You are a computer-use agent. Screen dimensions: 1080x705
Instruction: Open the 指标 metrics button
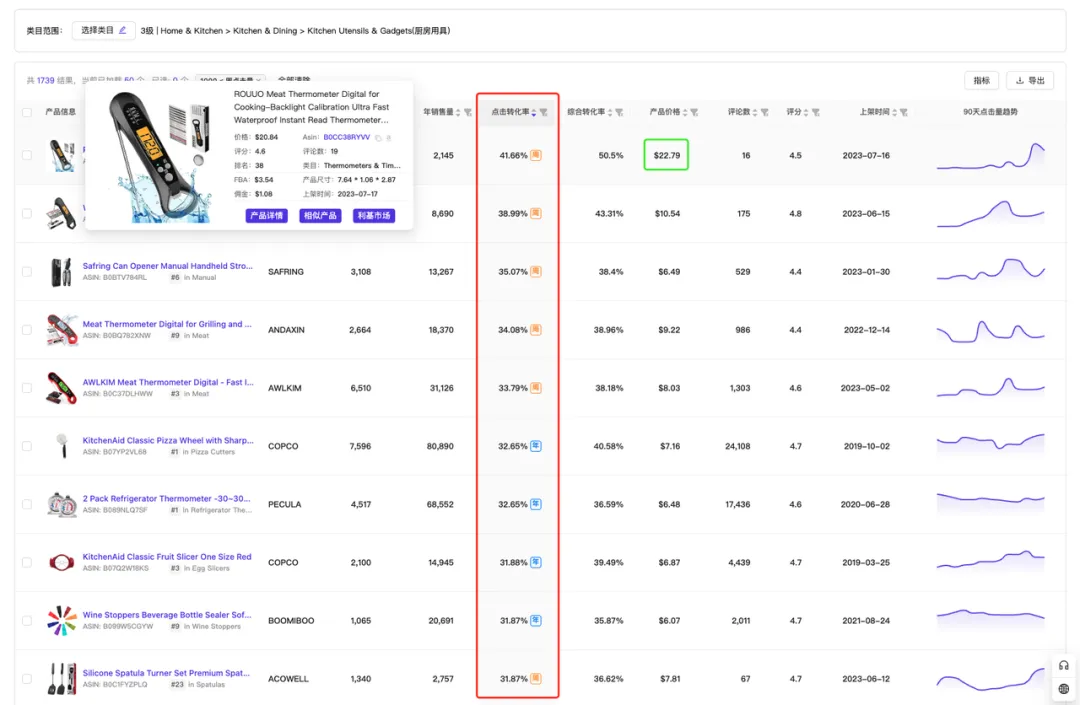coord(981,81)
